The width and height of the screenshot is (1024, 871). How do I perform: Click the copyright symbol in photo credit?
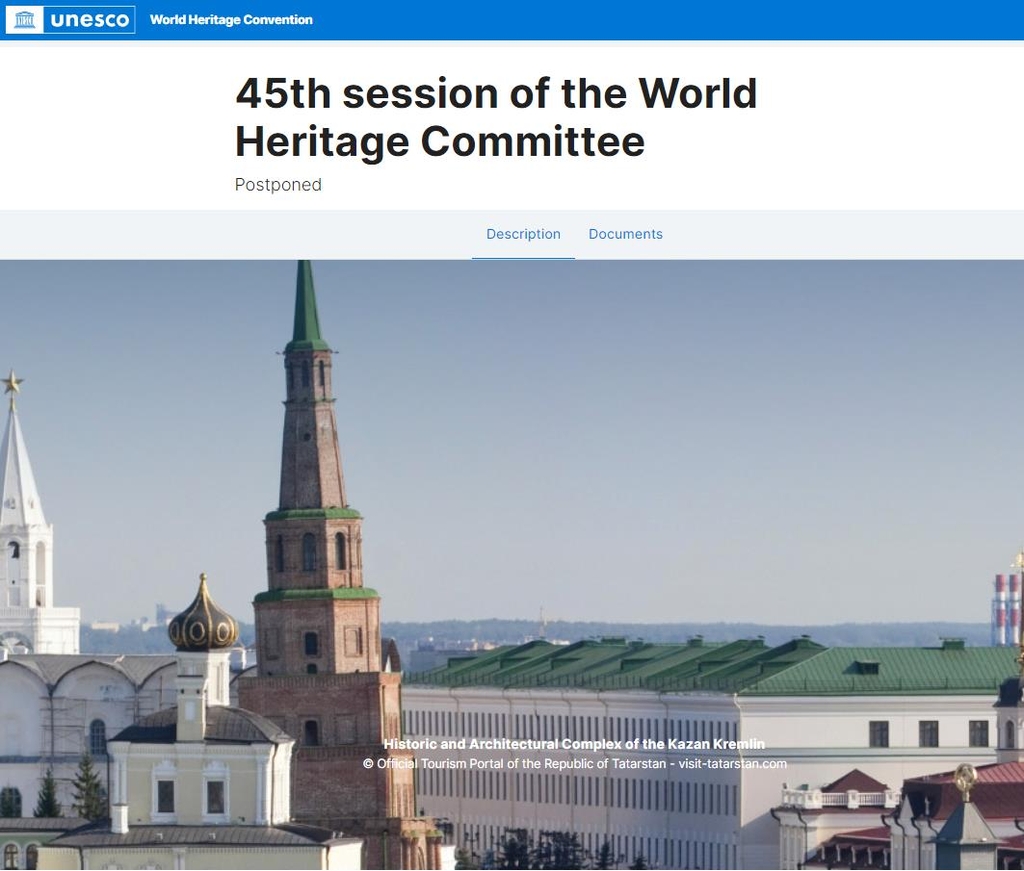pyautogui.click(x=368, y=764)
